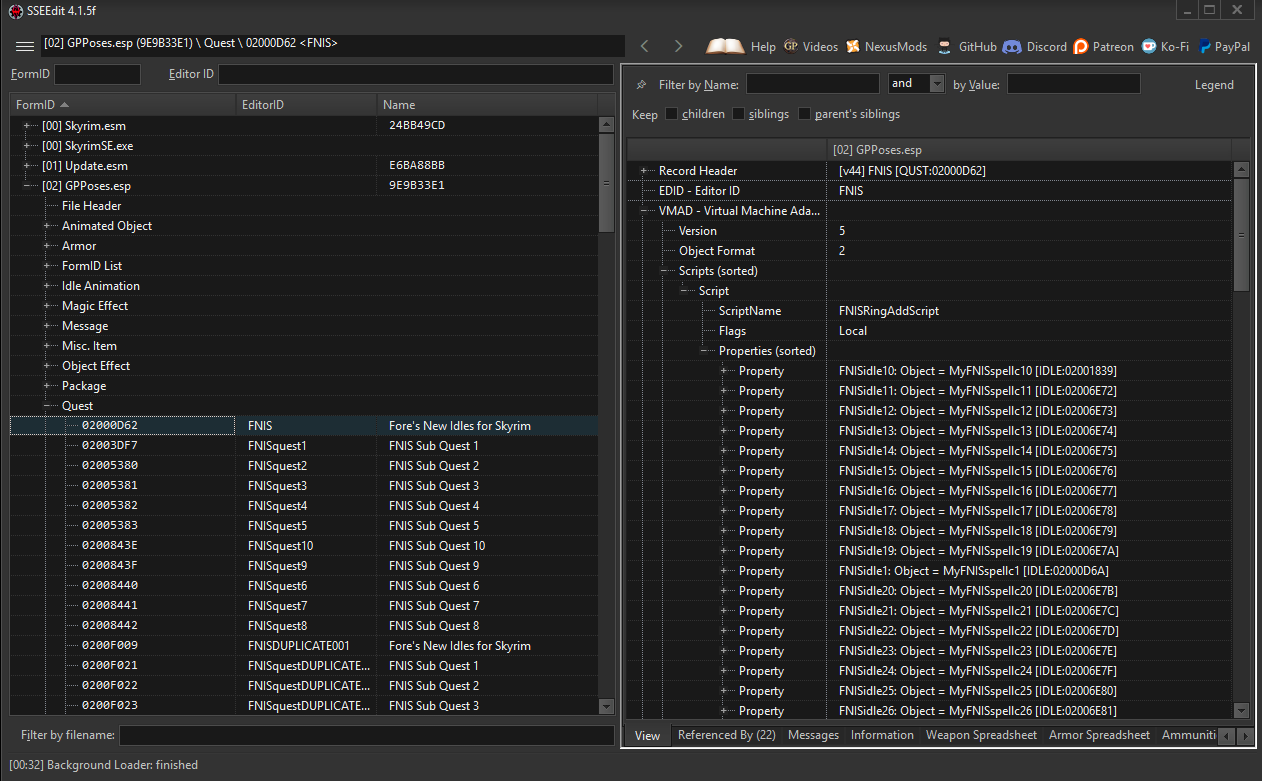Expand the FNISidle10 Property row
This screenshot has height=781, width=1262.
click(725, 371)
